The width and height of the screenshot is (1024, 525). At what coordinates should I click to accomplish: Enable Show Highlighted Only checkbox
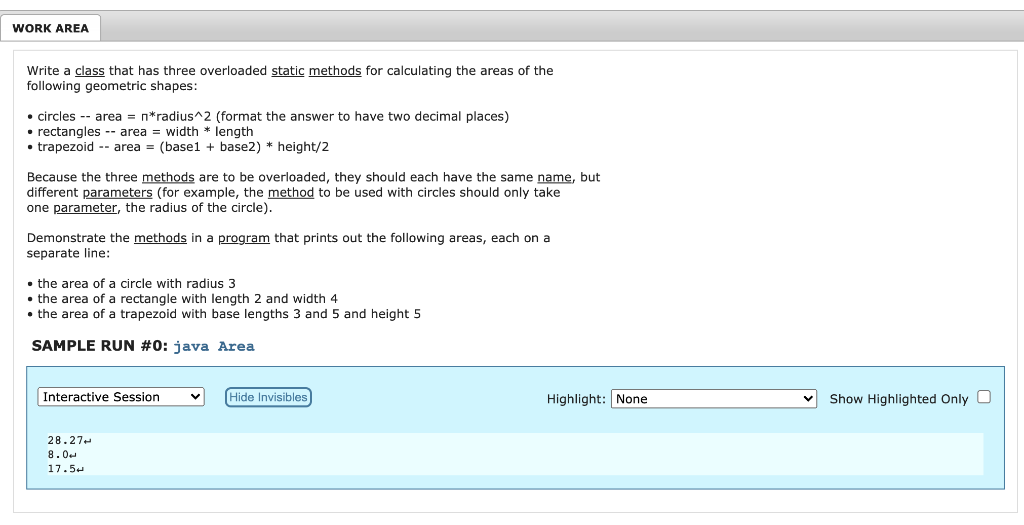984,397
